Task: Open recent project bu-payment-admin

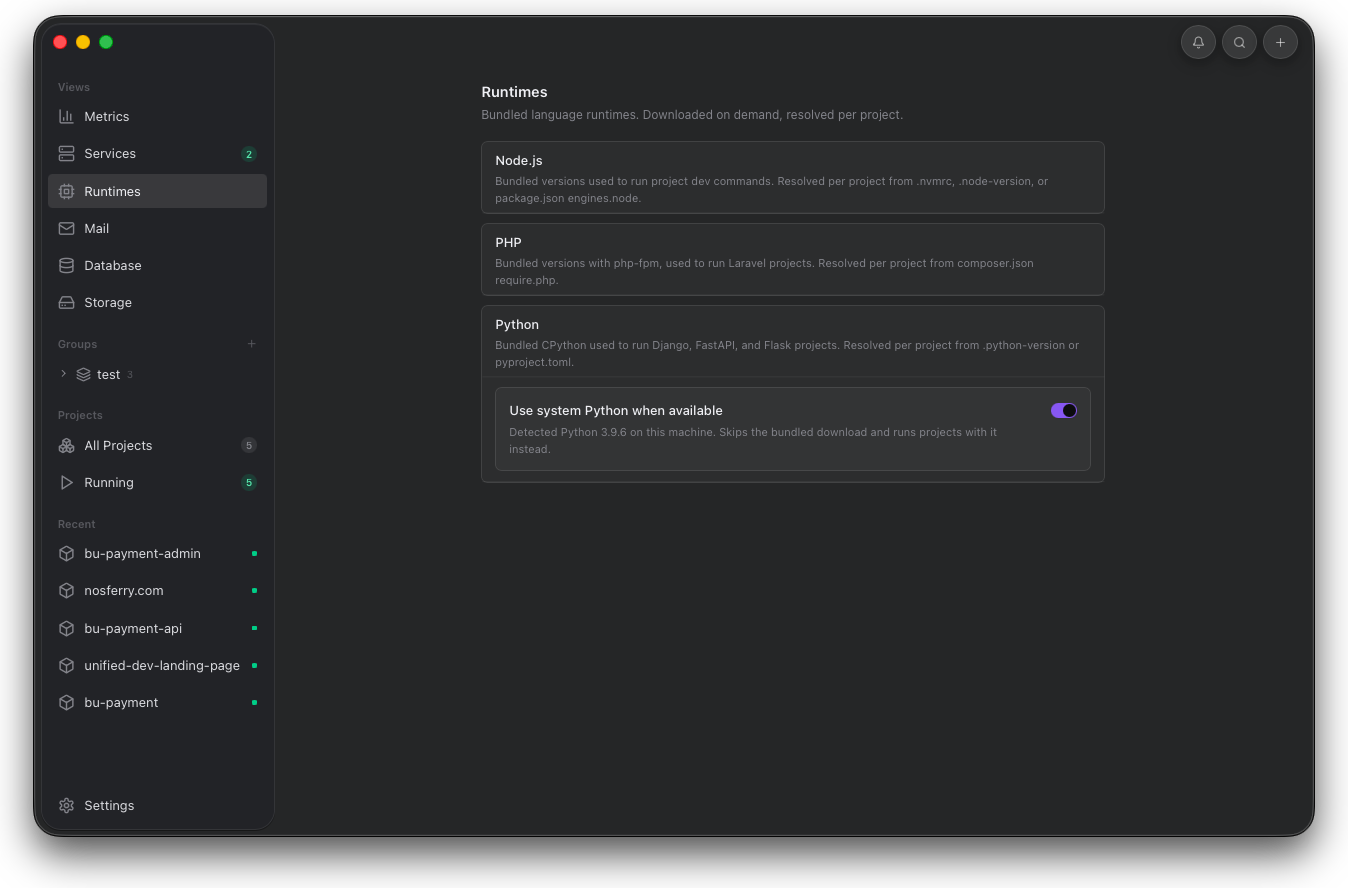Action: point(157,553)
